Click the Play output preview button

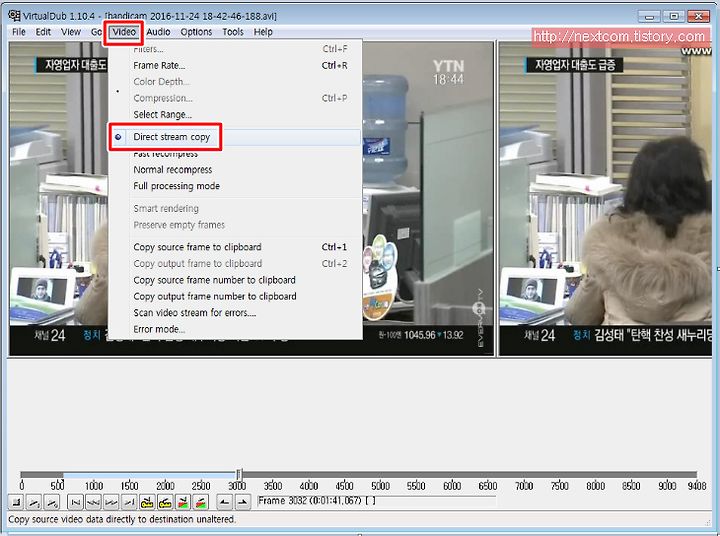click(52, 502)
